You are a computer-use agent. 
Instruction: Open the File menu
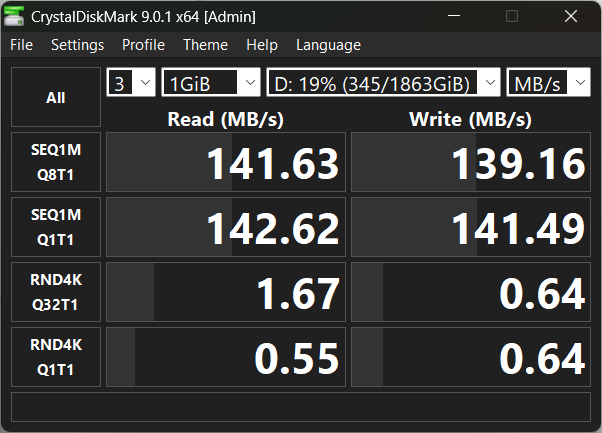click(x=22, y=45)
